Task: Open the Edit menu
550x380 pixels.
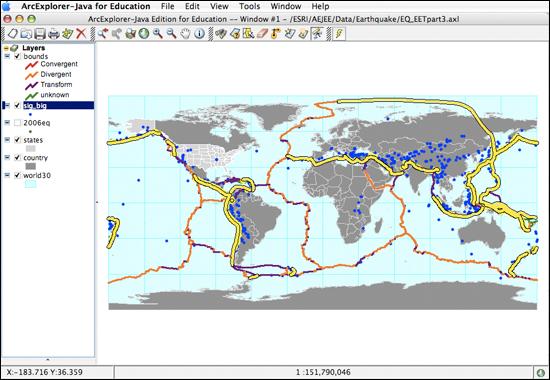Action: tap(192, 6)
